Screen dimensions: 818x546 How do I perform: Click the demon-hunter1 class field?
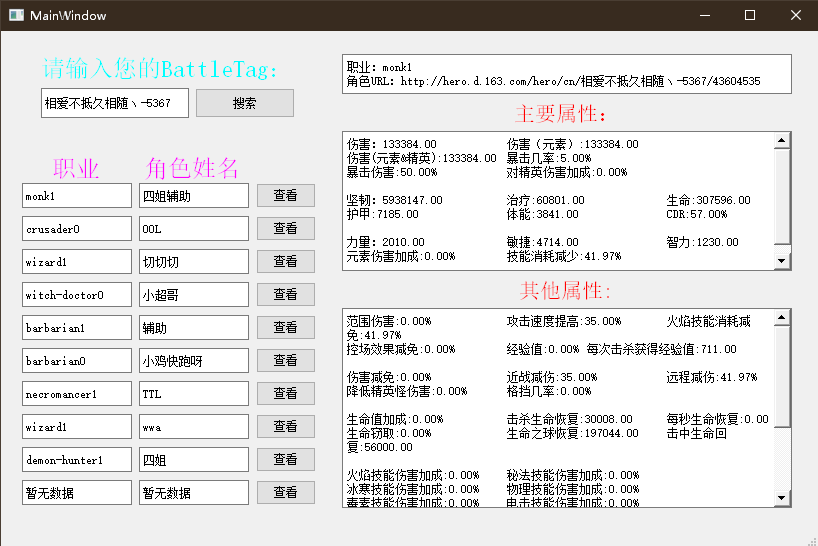click(x=77, y=459)
